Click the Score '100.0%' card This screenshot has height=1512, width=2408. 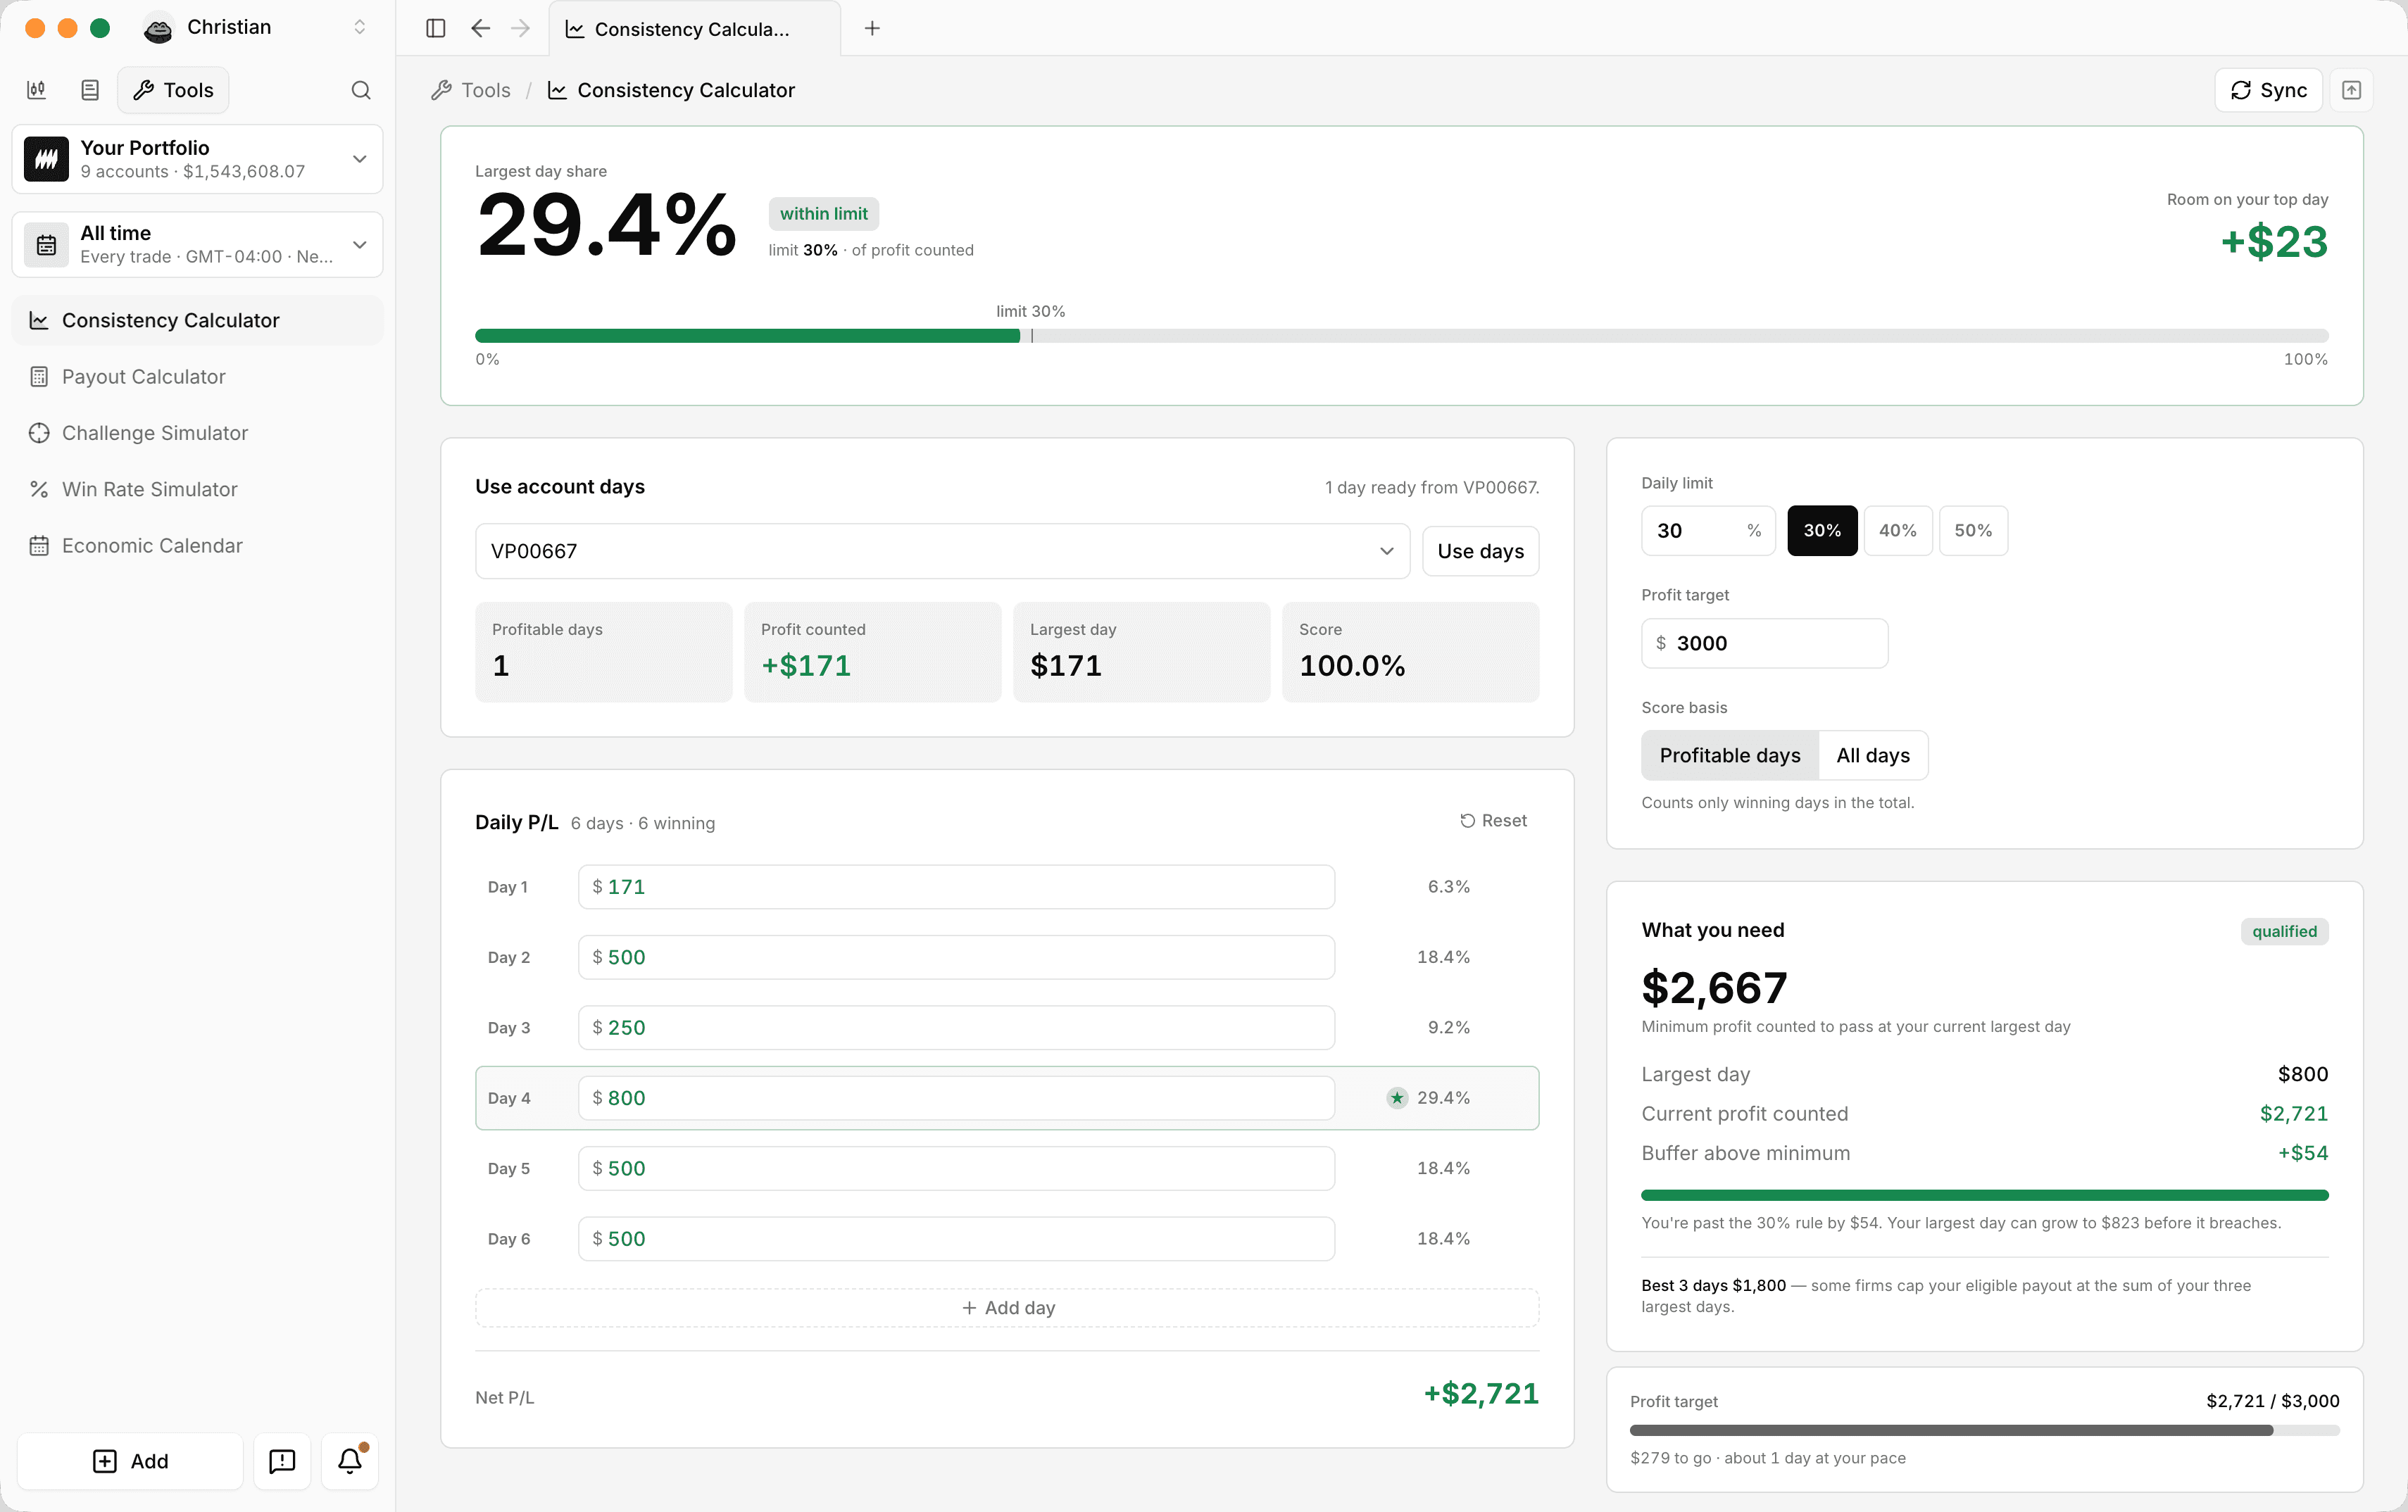click(1410, 652)
